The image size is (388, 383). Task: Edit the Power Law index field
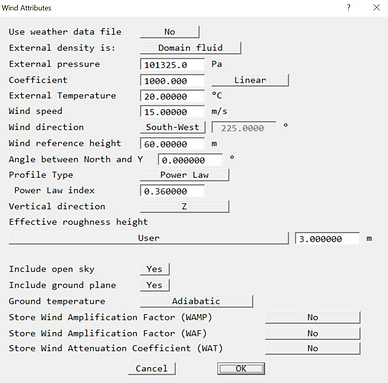[172, 191]
